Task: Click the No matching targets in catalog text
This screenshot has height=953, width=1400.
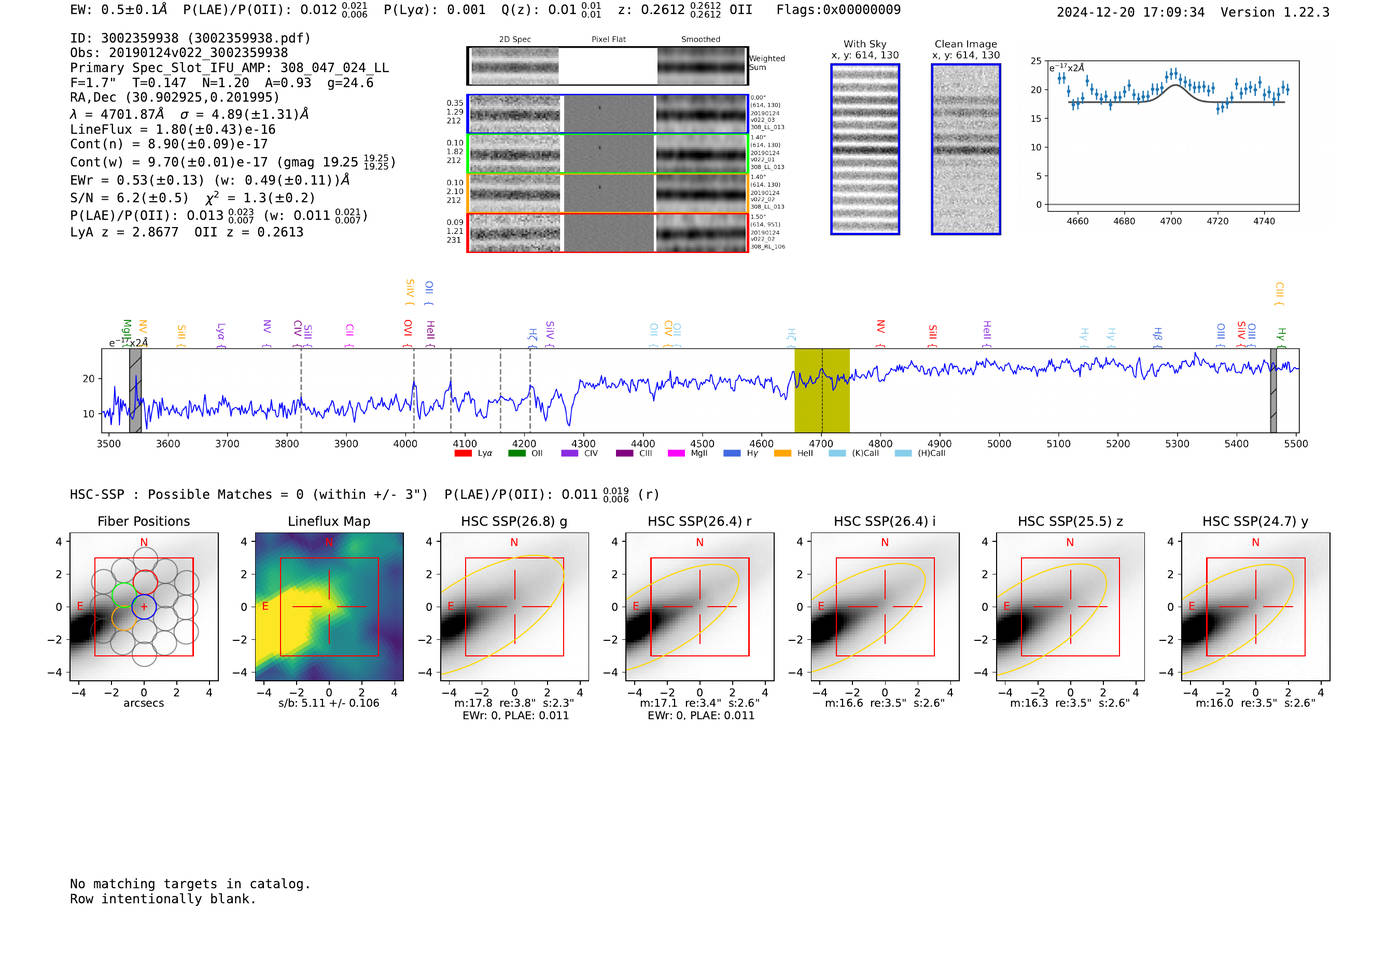Action: click(x=190, y=884)
